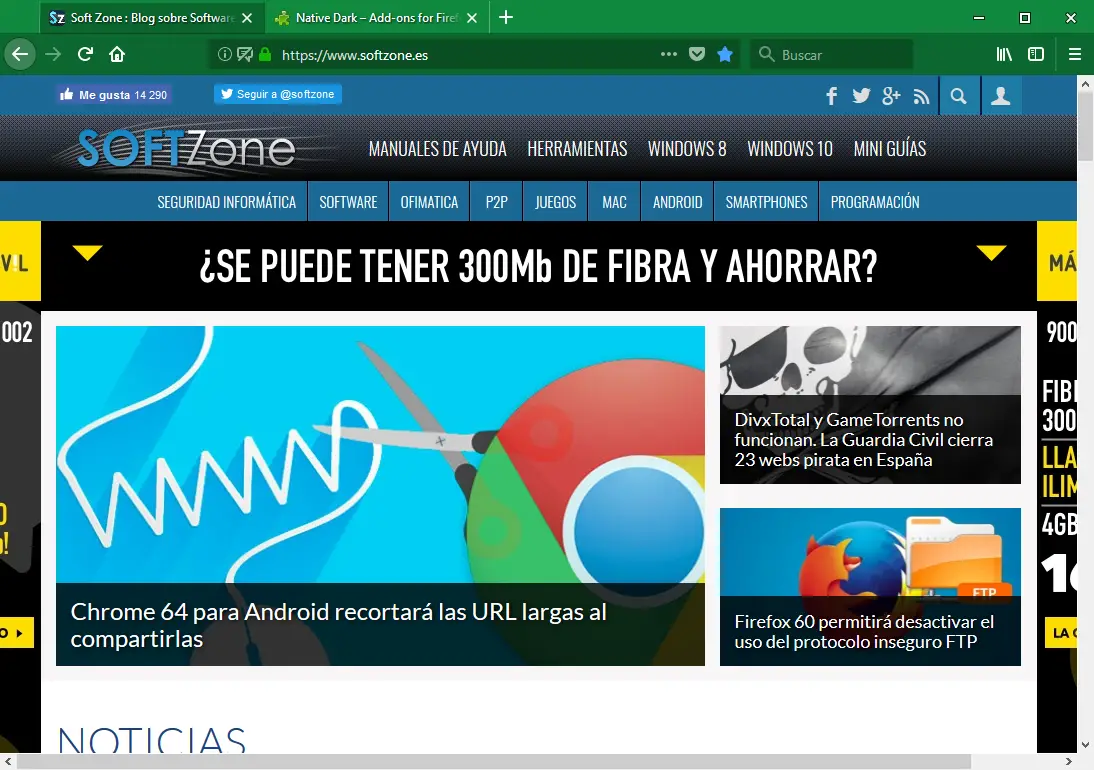Screen dimensions: 1094x770
Task: Click the left yellow banner arrow
Action: pos(87,252)
